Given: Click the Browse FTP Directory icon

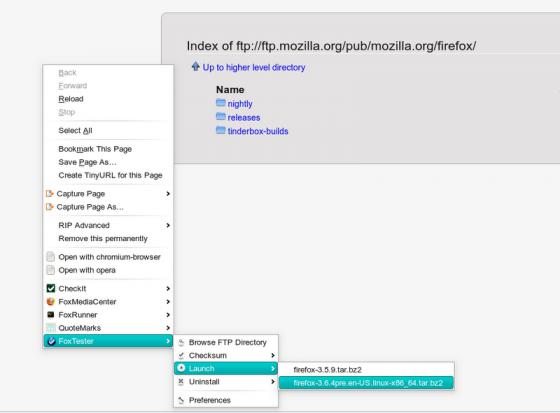Looking at the screenshot, I should pyautogui.click(x=181, y=342).
